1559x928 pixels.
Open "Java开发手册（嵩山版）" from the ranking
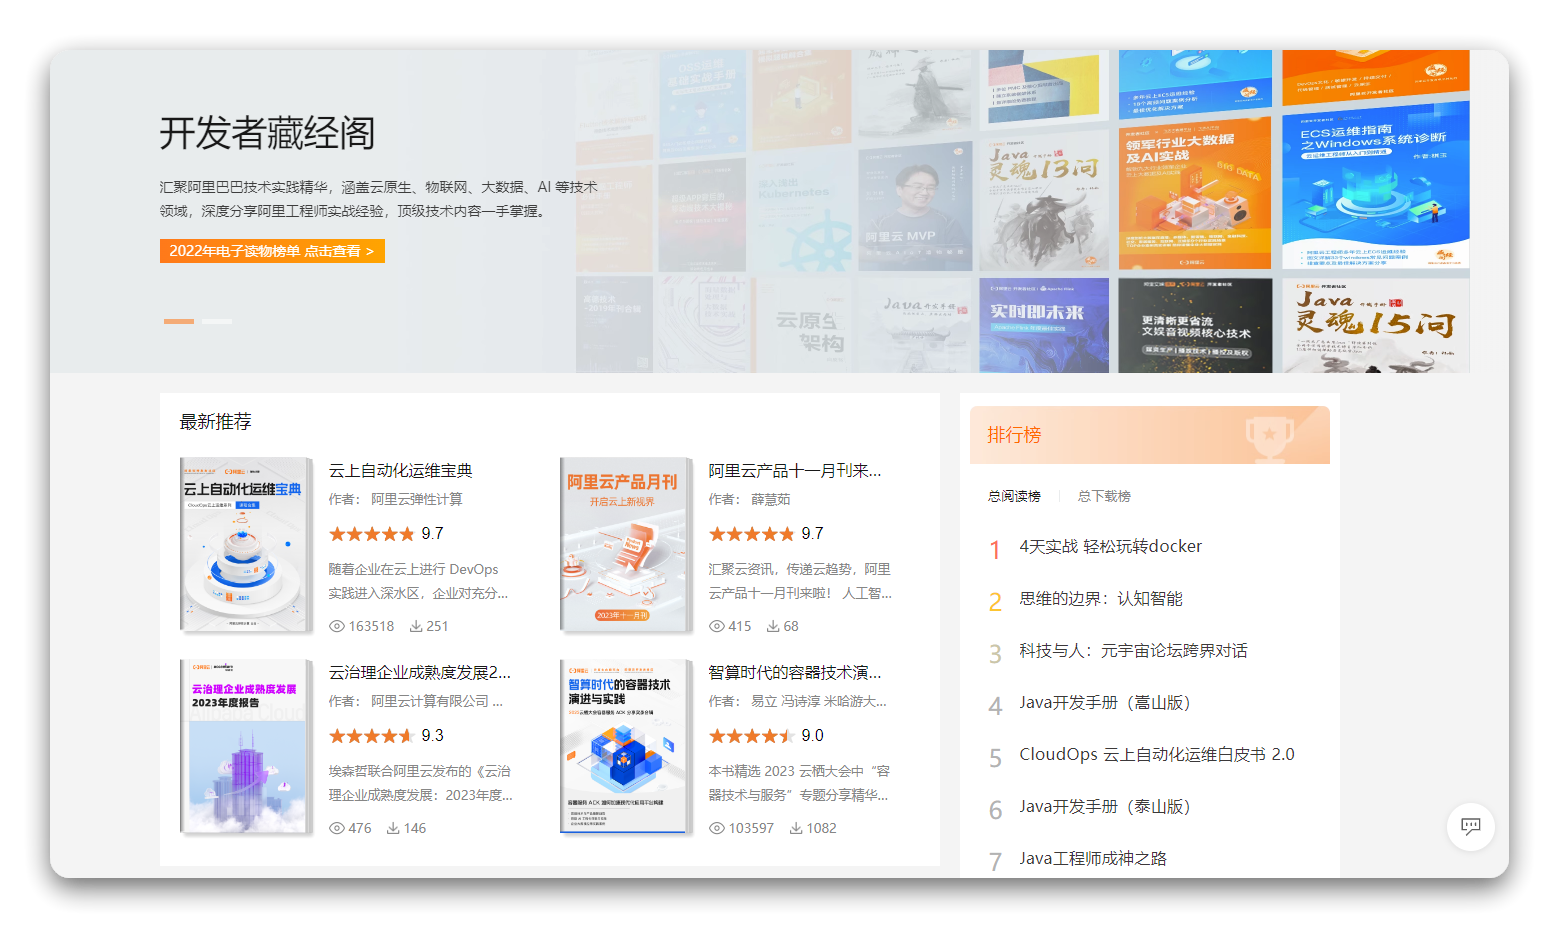click(1105, 702)
